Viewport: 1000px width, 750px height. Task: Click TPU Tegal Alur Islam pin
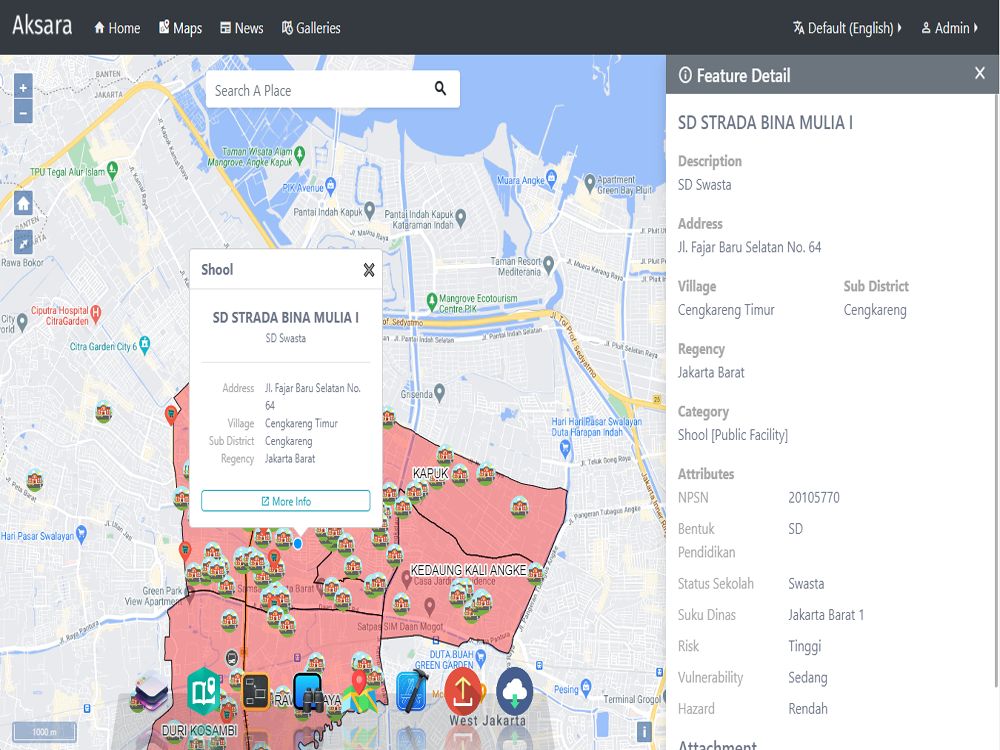click(x=113, y=170)
